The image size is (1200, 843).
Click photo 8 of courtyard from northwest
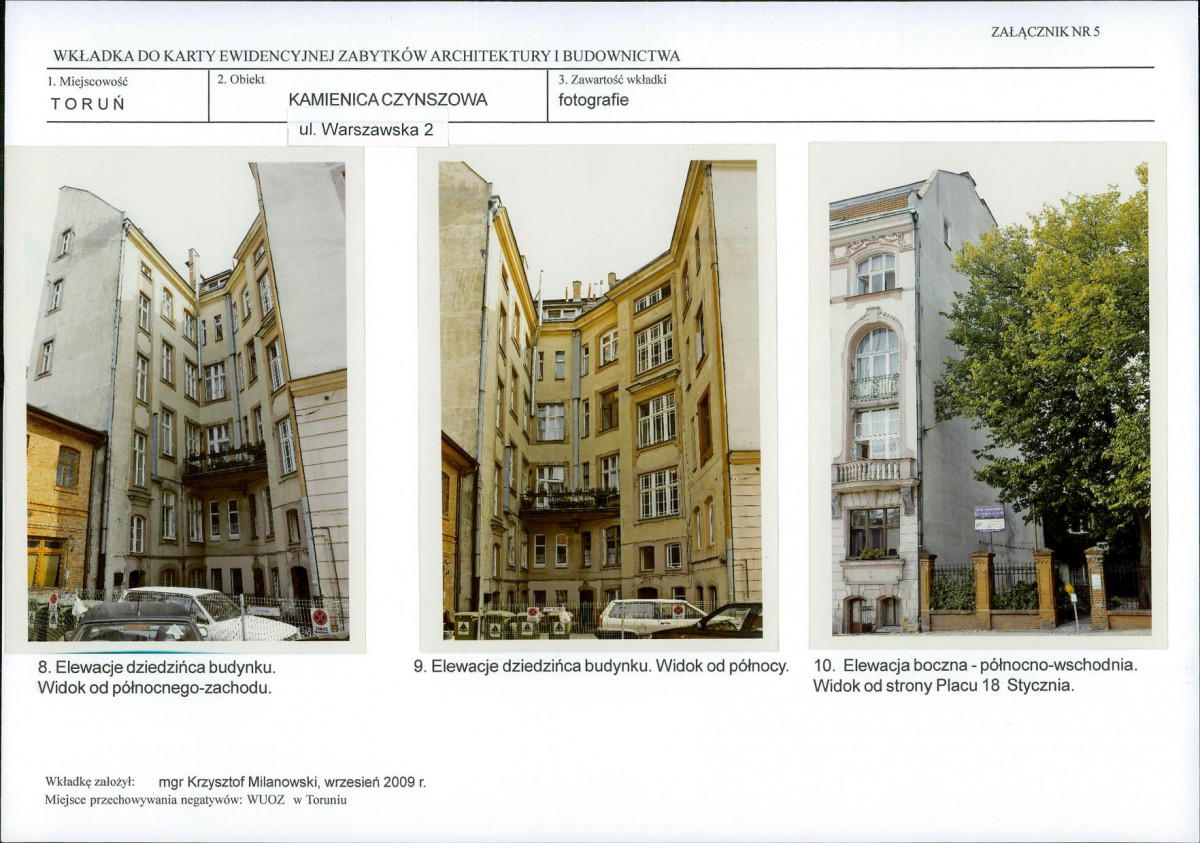[187, 401]
